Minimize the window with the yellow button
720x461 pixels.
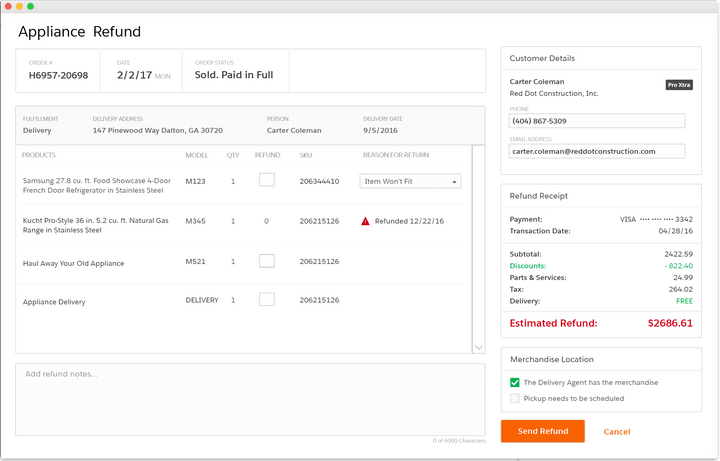coord(18,6)
